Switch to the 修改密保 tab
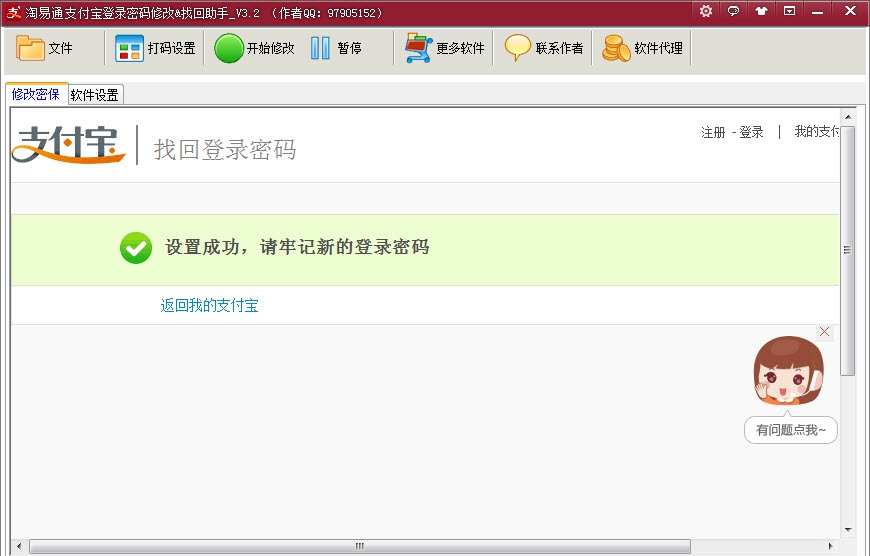870x556 pixels. (x=36, y=94)
